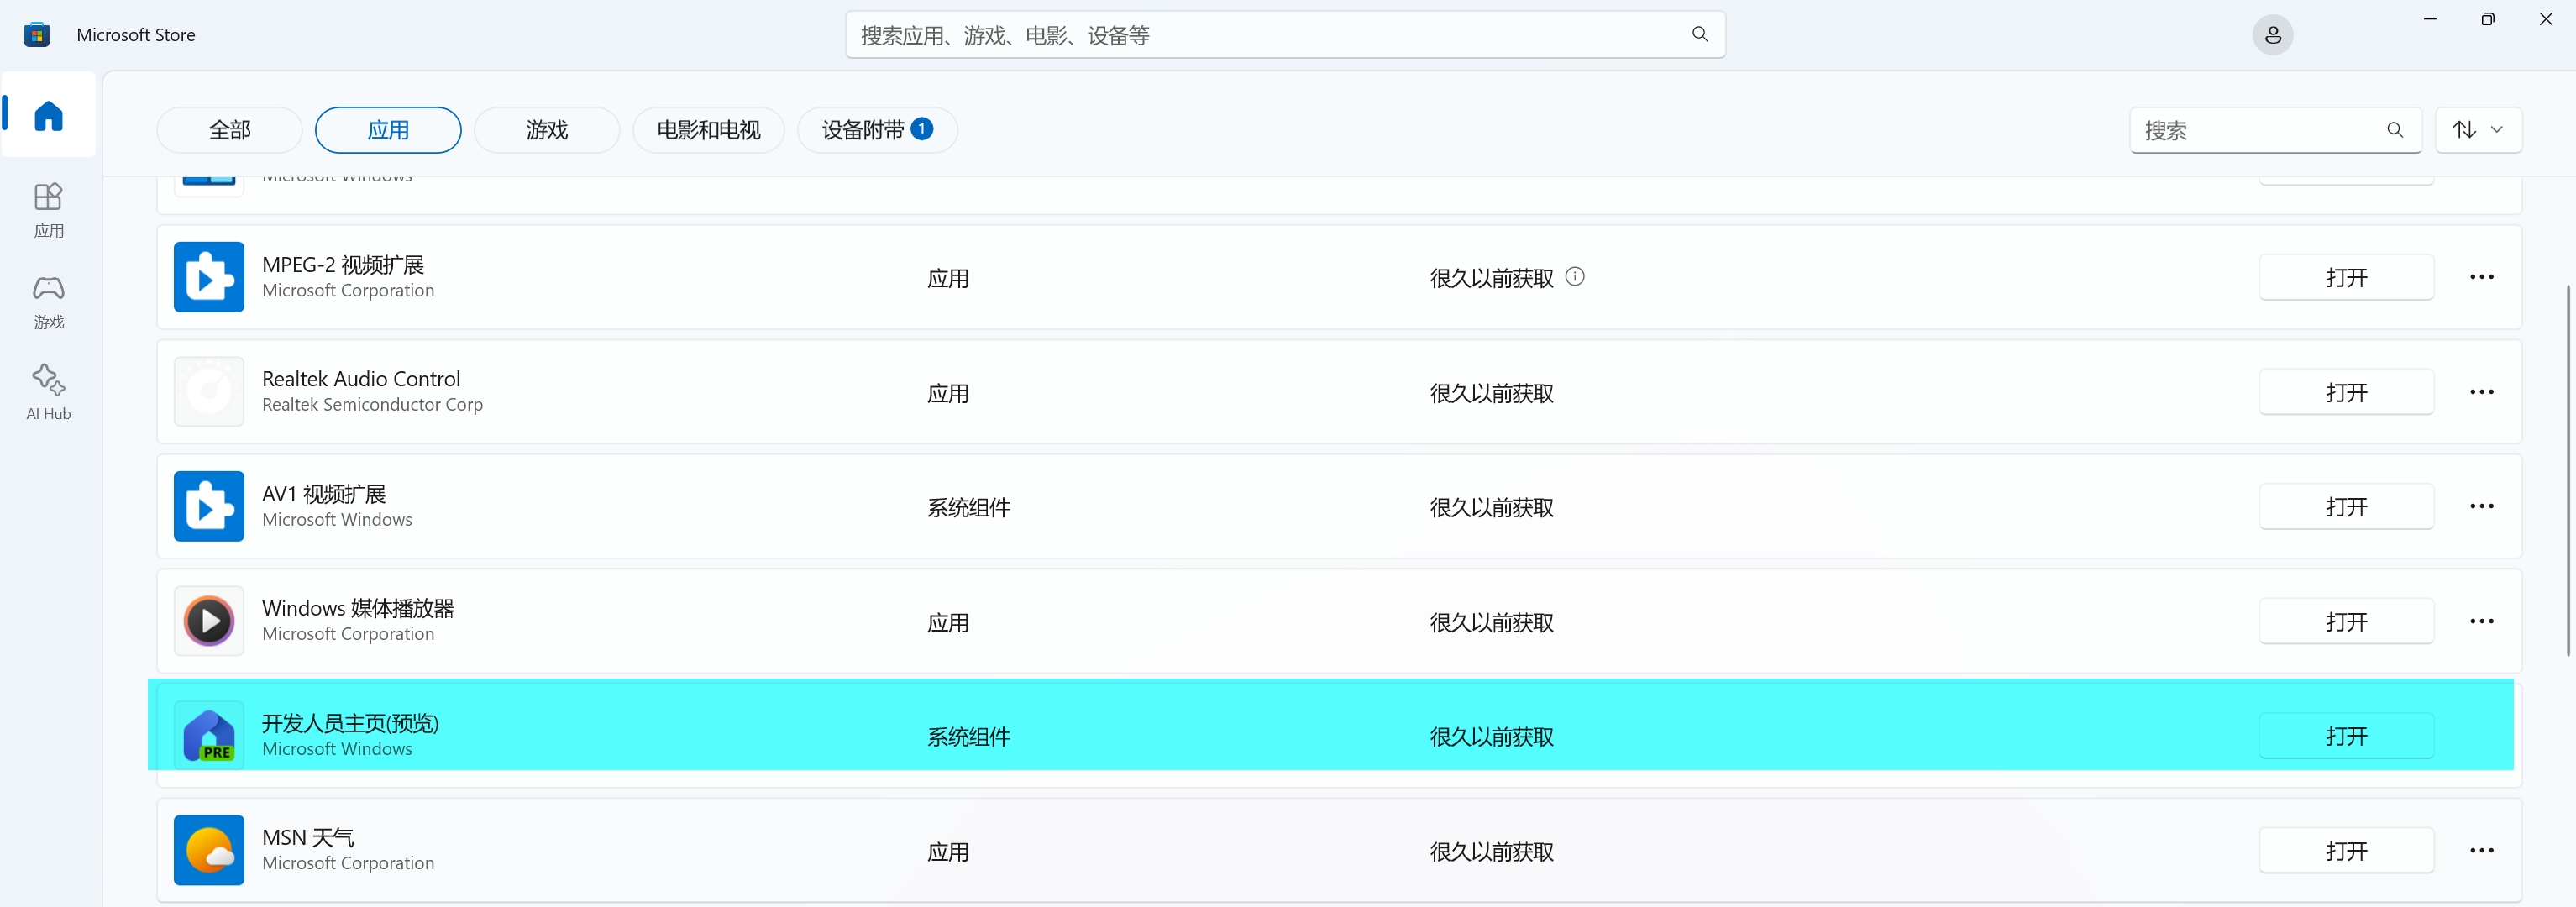Open more options for Realtek Audio Control

2481,392
